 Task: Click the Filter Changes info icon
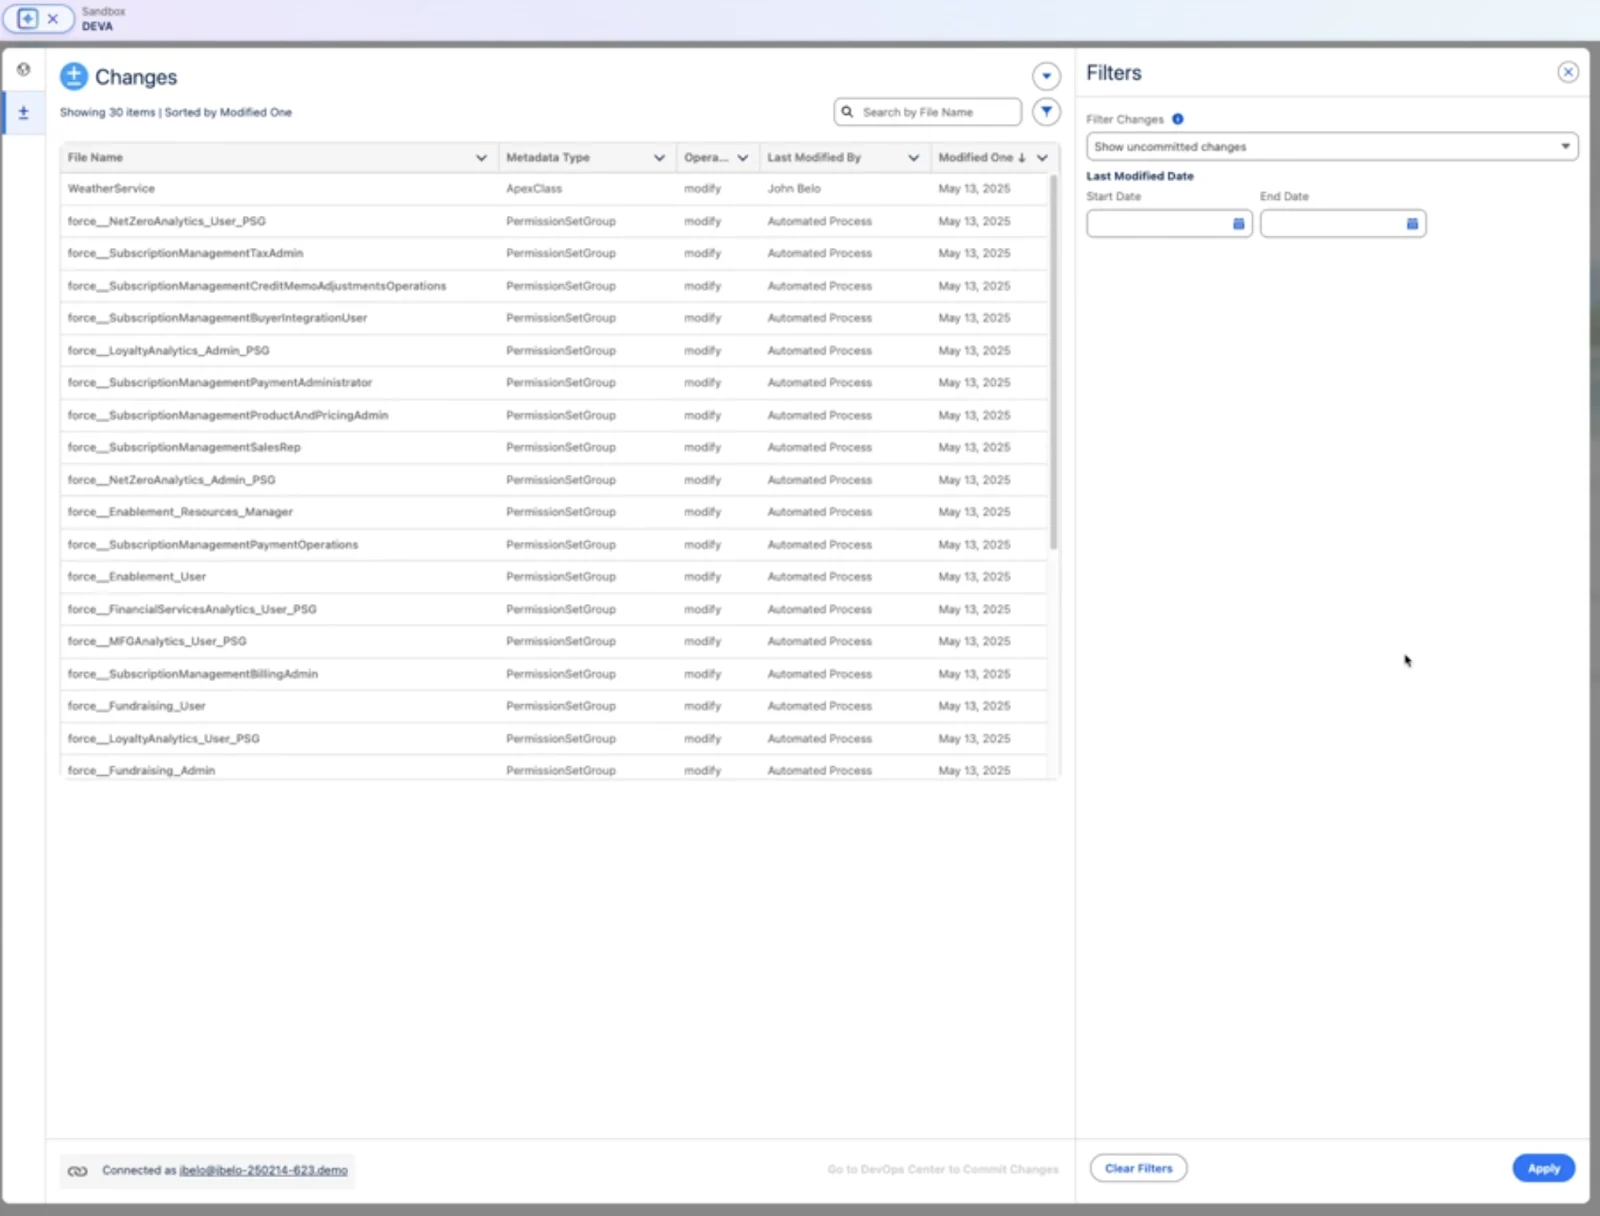(1178, 119)
